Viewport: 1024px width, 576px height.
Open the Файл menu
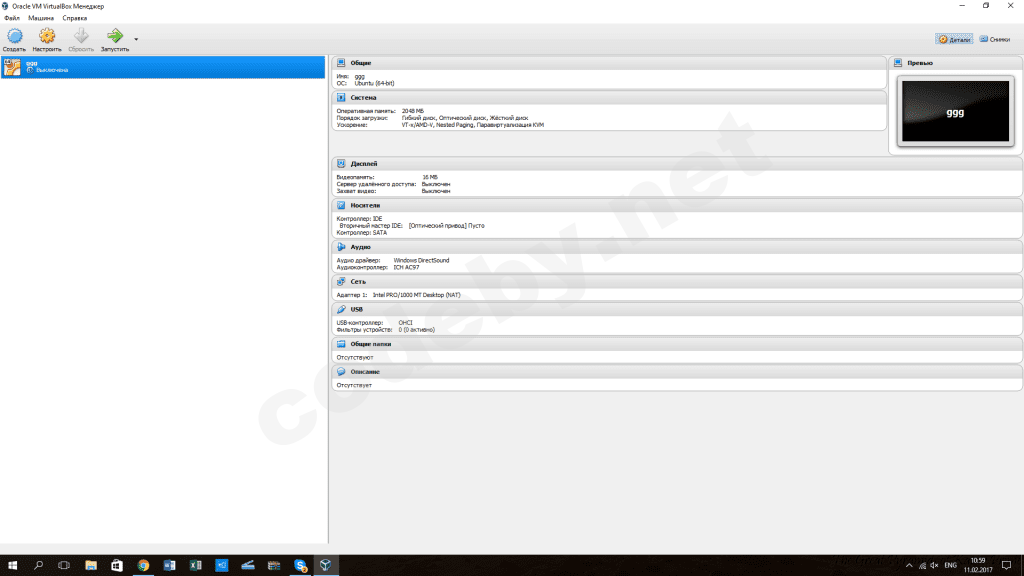(12, 18)
